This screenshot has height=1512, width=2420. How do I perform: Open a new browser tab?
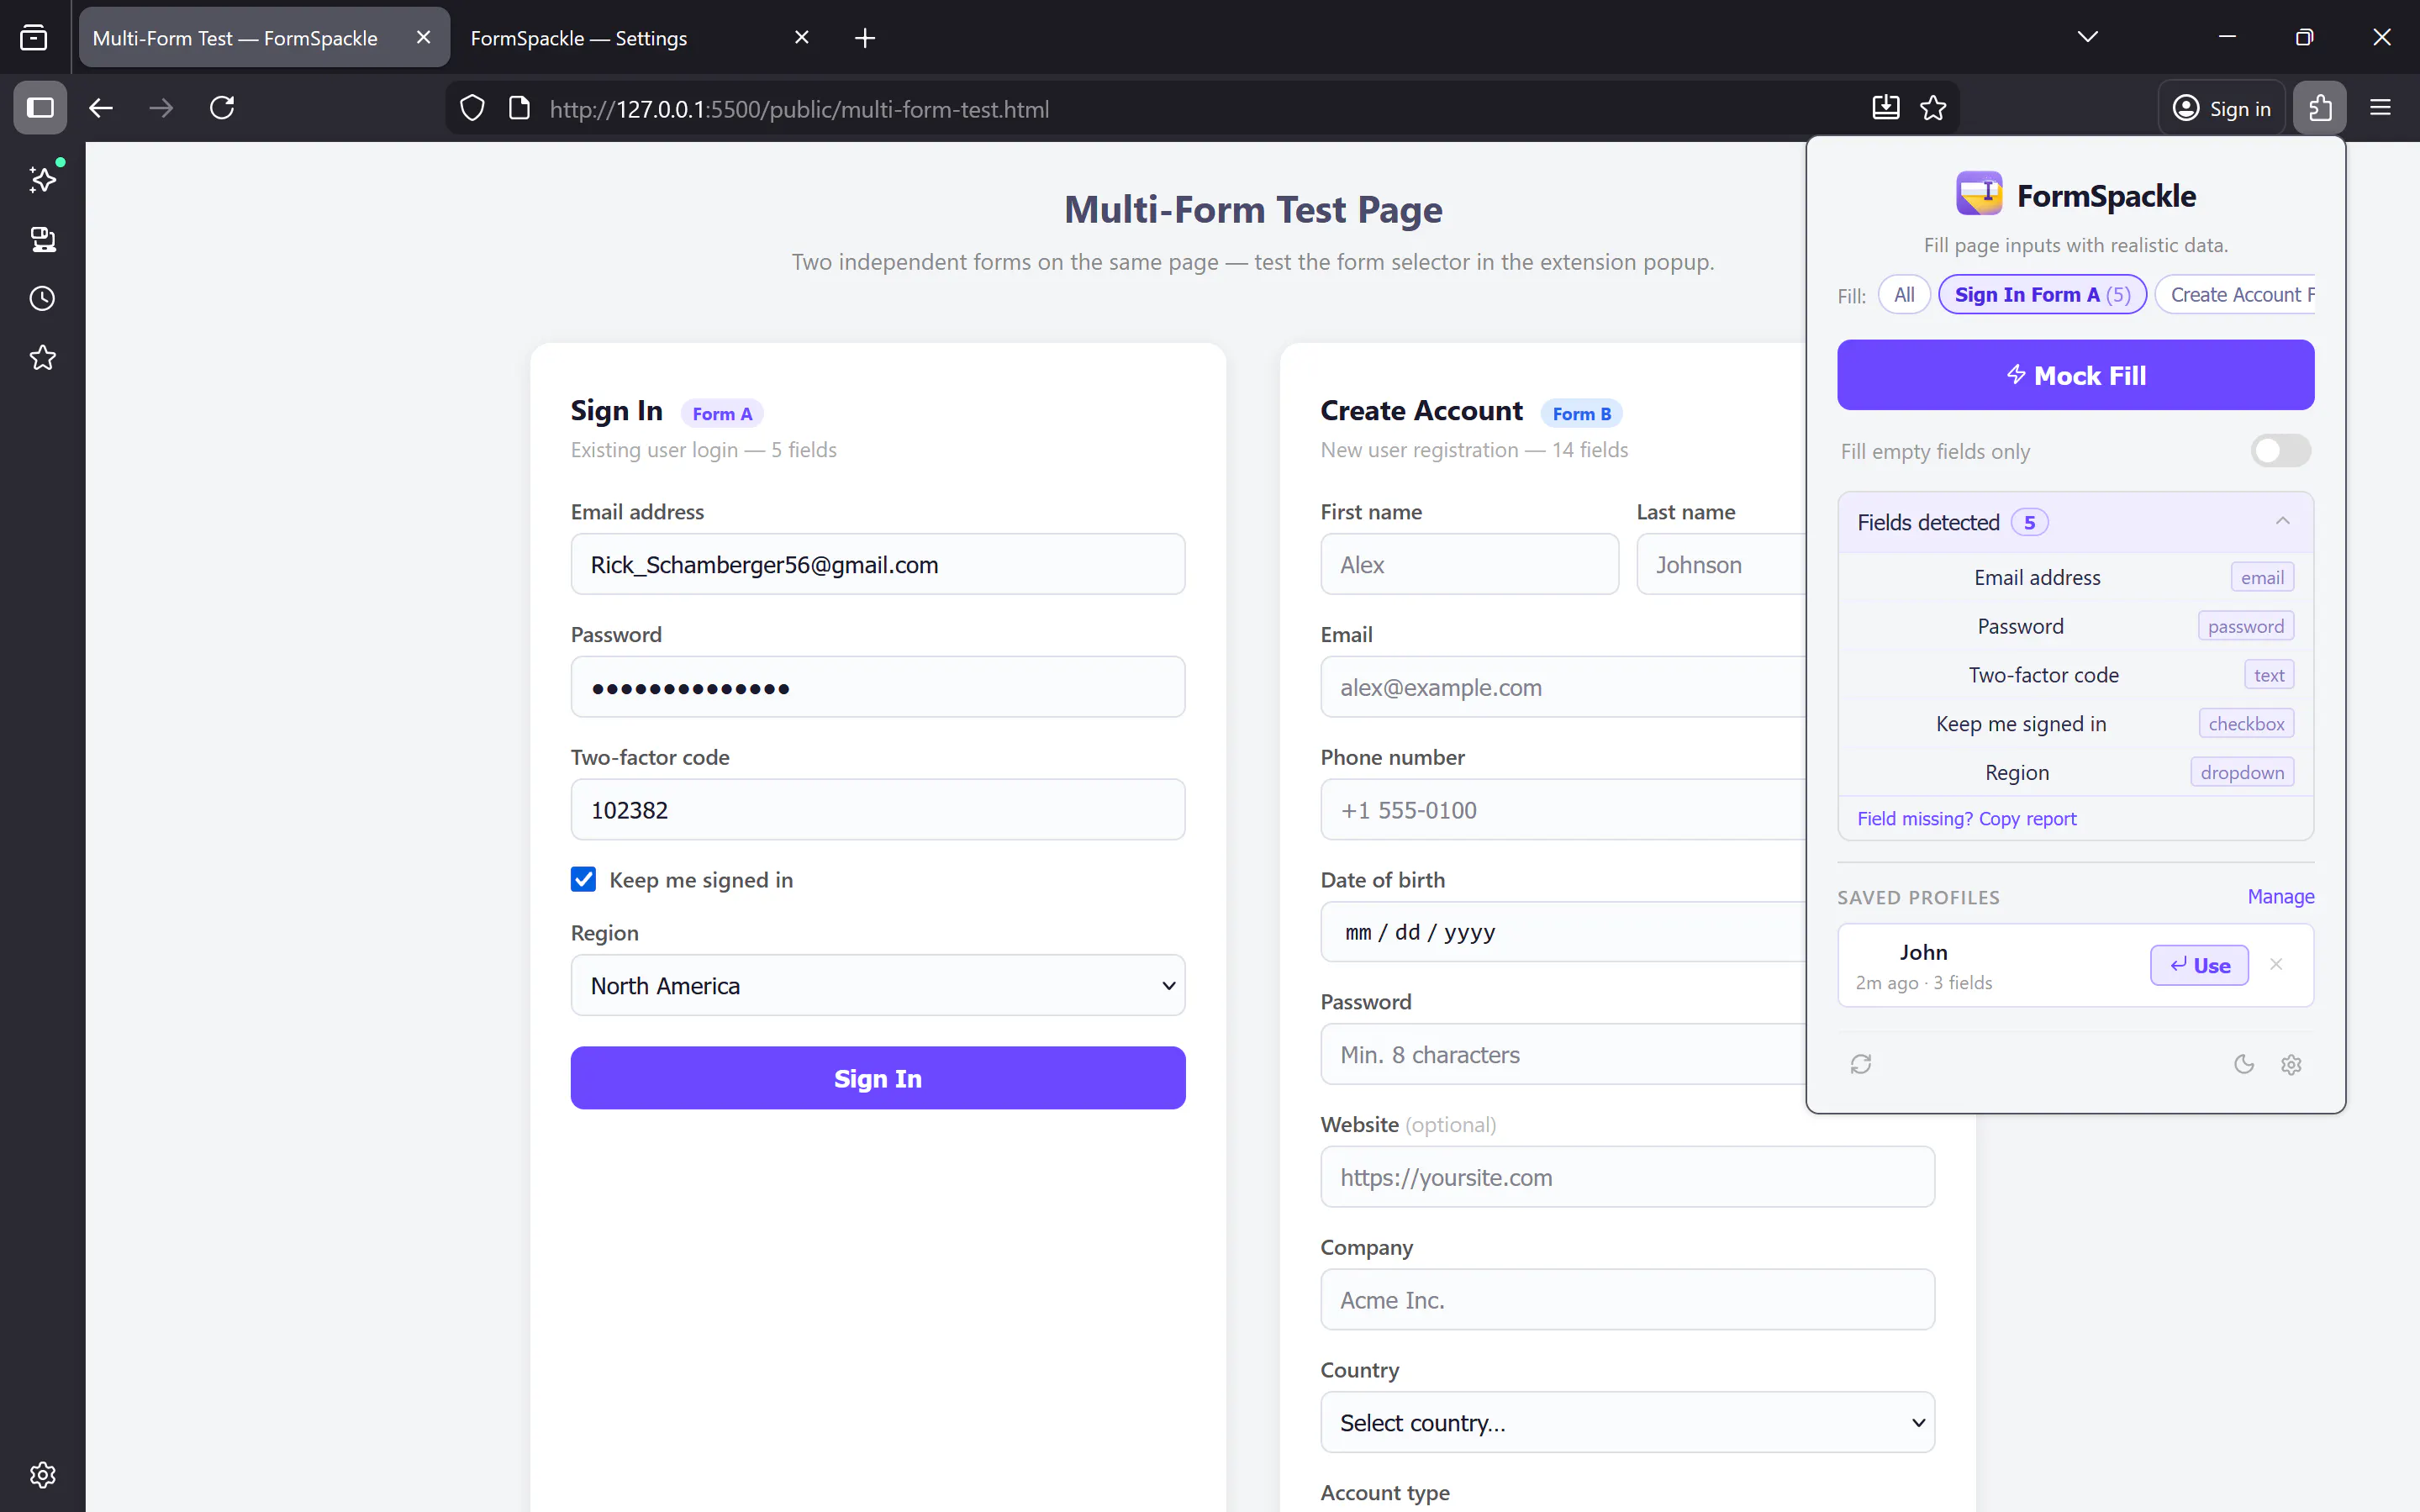click(865, 38)
